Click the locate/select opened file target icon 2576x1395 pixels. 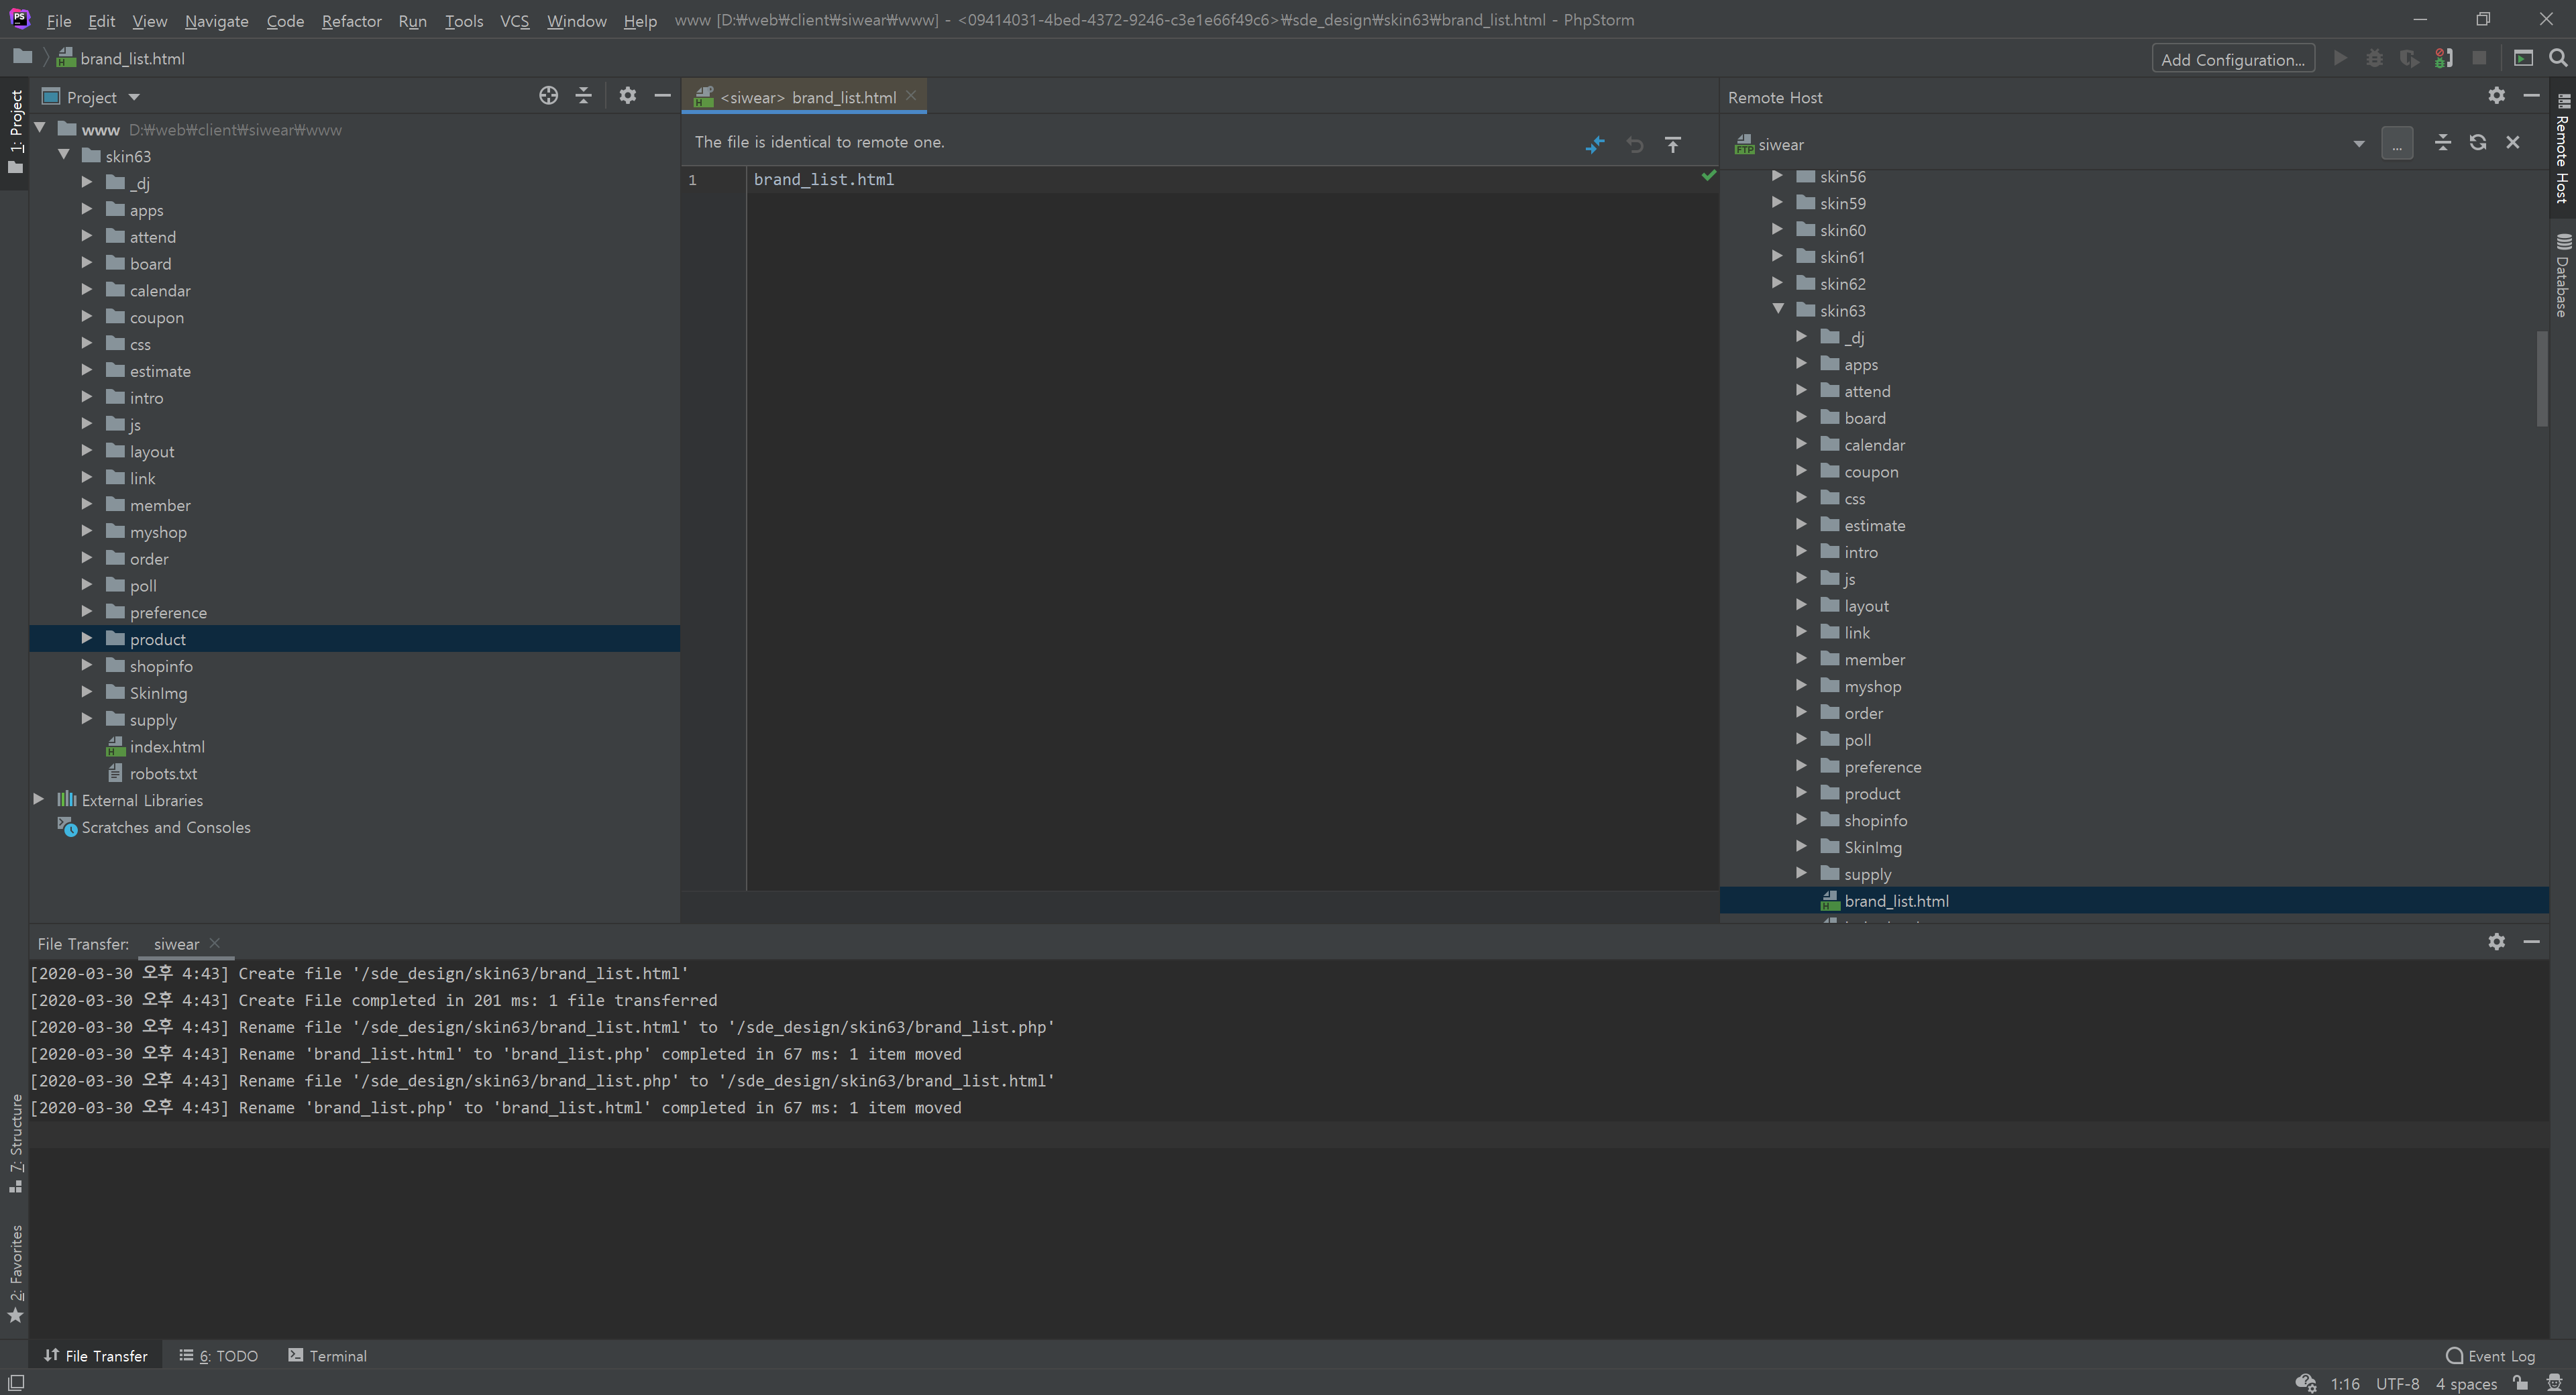[548, 96]
